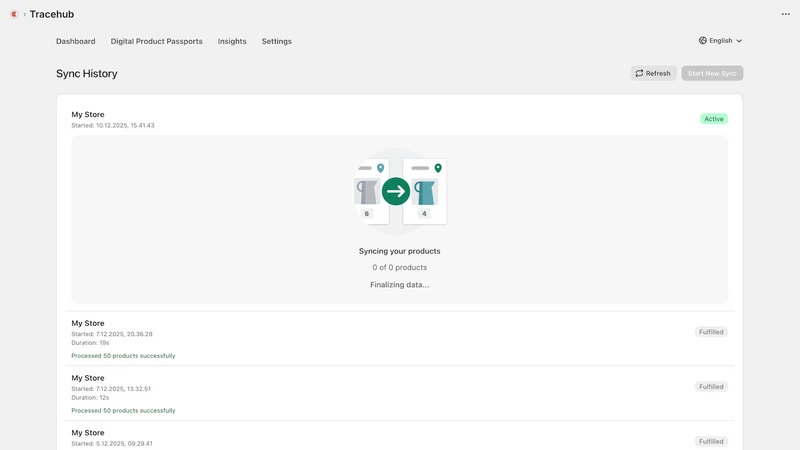Click 'Duration: 19s' text
Screen dimensions: 800x450
[x=90, y=343]
